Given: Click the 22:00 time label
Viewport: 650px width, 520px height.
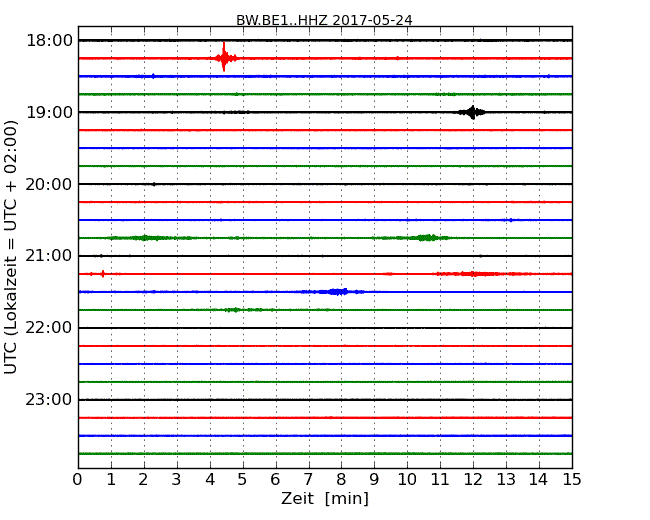Looking at the screenshot, I should coord(49,328).
